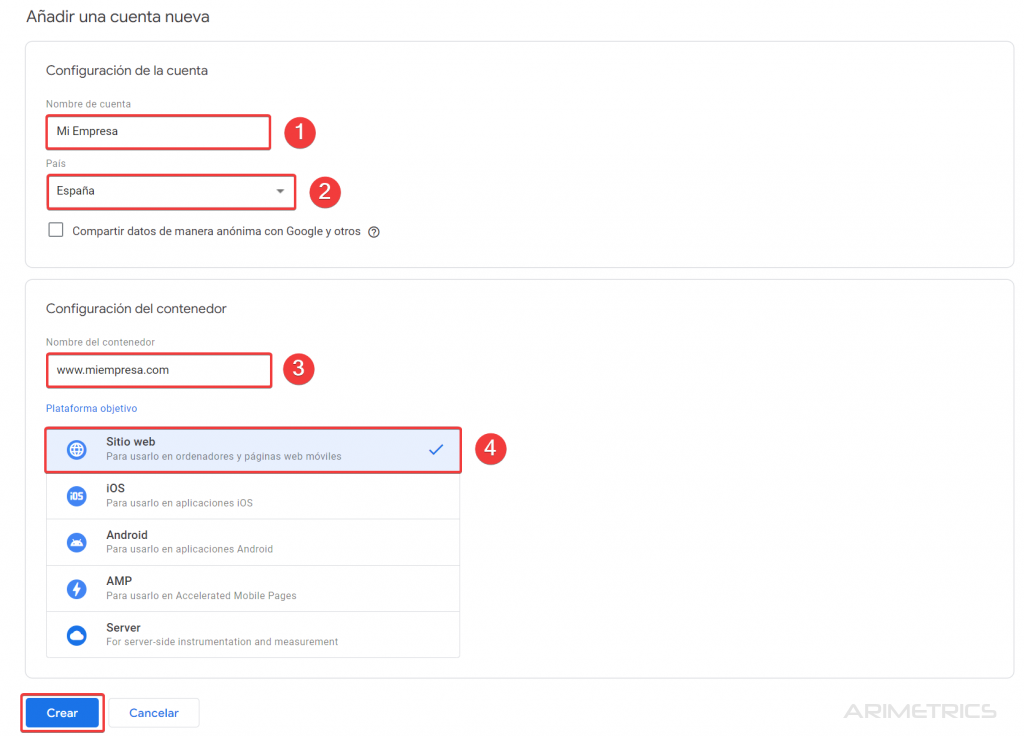Click the Android robot icon
Screen dimensions: 1024x736
click(x=76, y=542)
